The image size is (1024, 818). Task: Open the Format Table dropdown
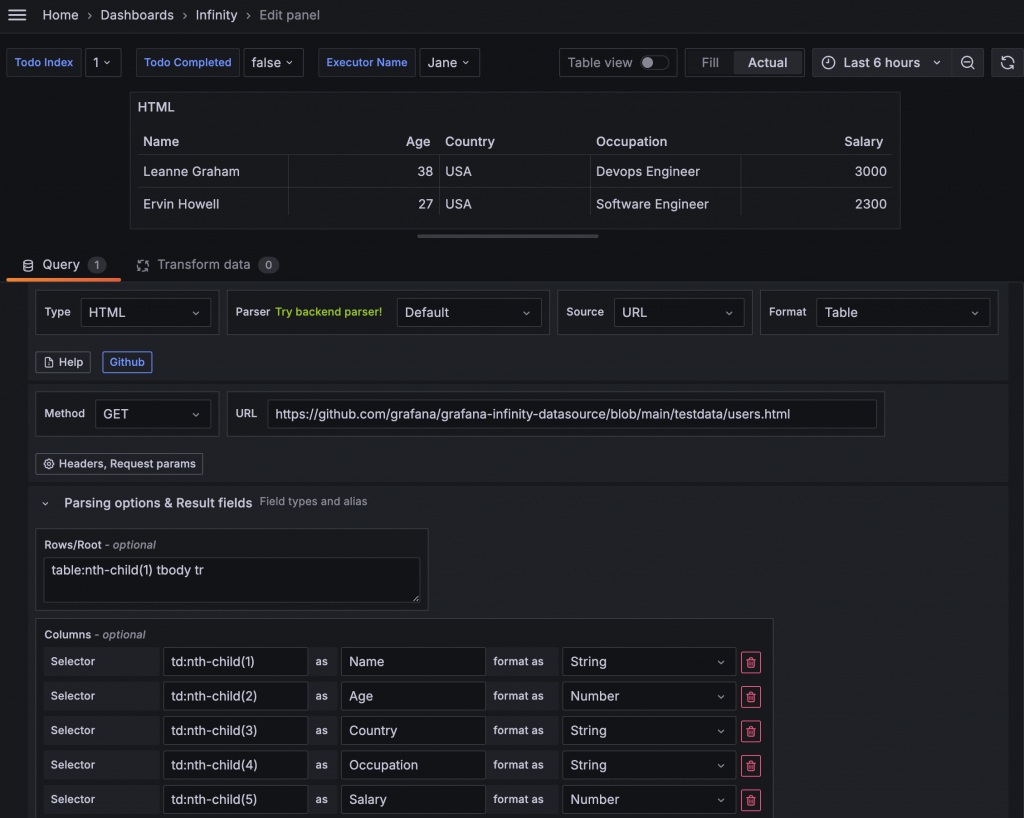[x=903, y=312]
